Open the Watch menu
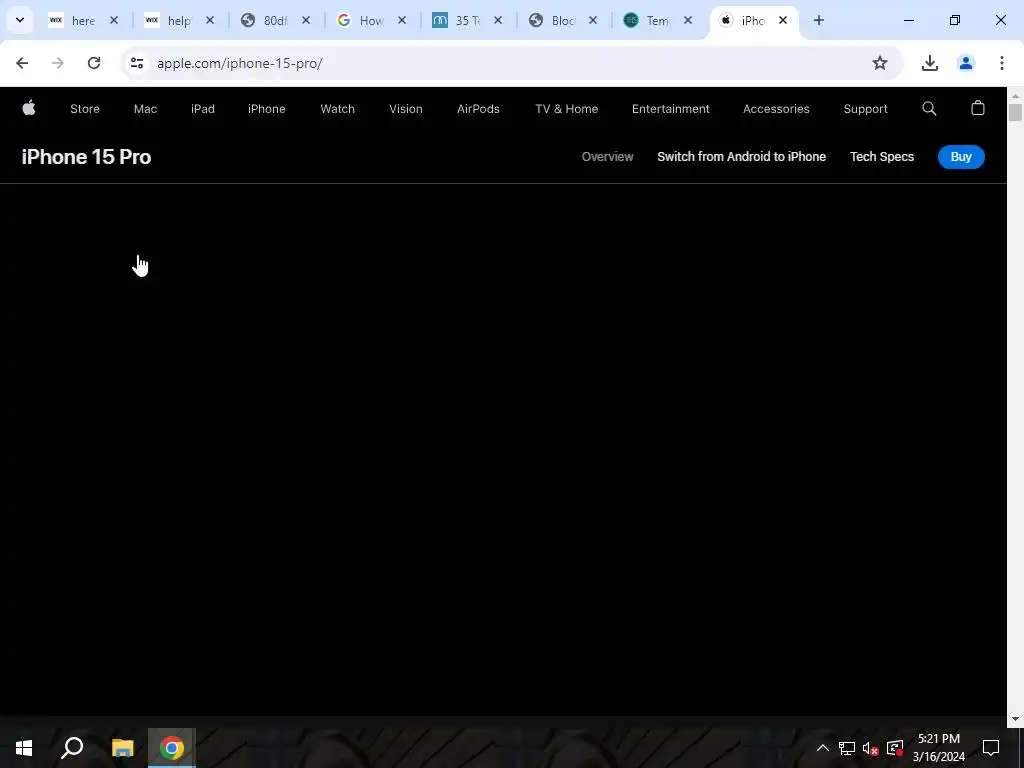Viewport: 1024px width, 768px height. 338,109
